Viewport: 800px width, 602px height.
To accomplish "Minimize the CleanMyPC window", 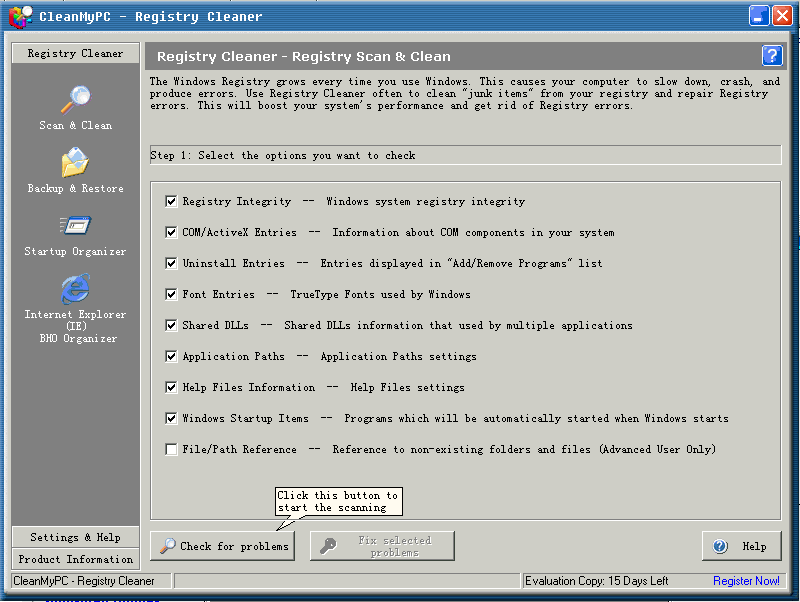I will click(x=759, y=16).
